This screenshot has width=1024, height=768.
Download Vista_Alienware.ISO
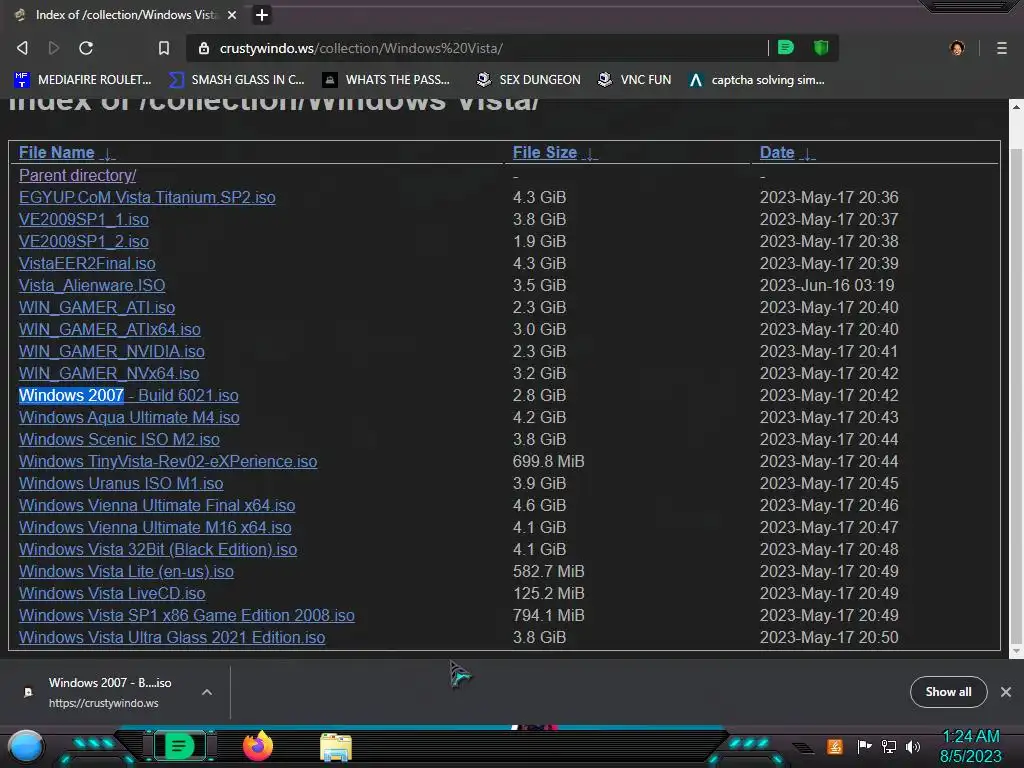[x=91, y=285]
